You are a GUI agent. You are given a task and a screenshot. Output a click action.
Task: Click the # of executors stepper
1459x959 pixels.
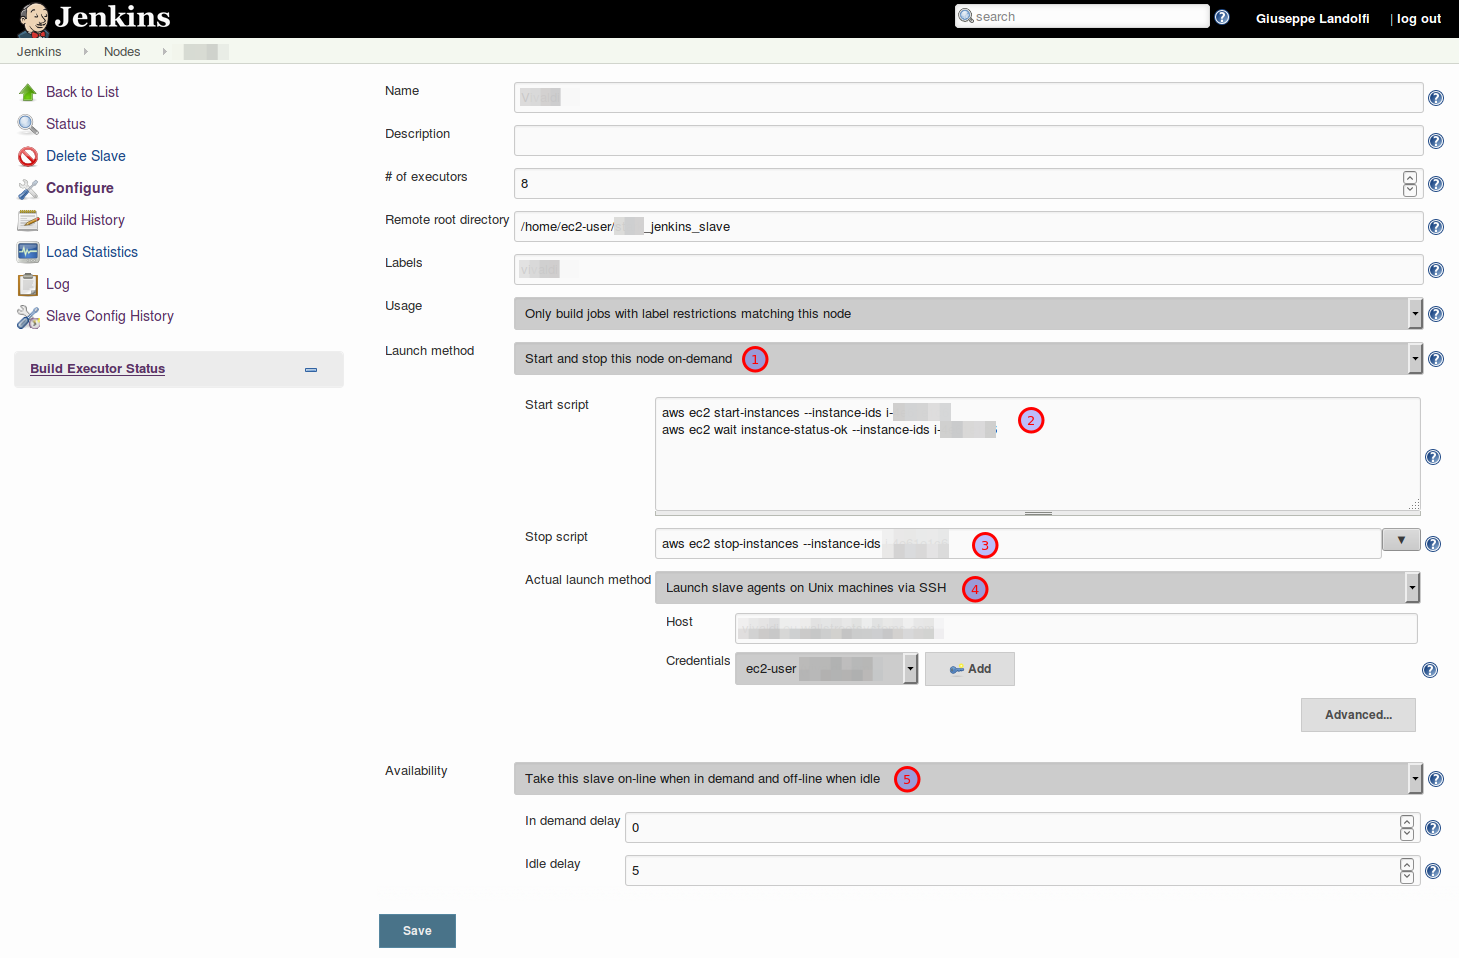coord(1410,184)
